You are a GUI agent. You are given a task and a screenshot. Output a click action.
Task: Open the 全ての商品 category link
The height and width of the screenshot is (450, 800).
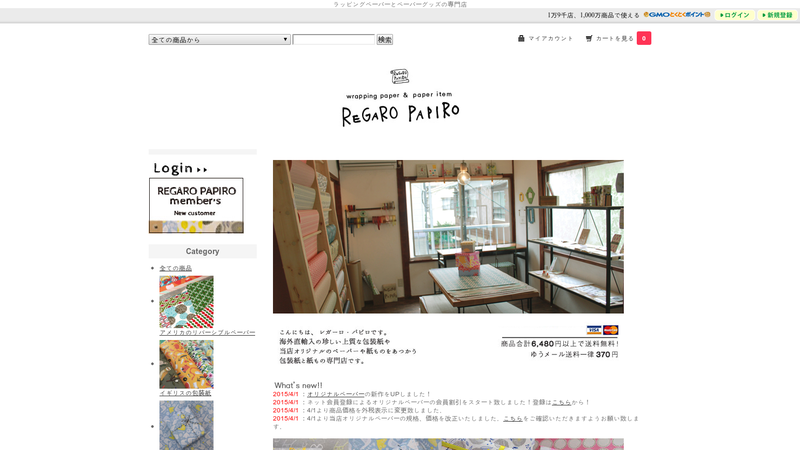point(176,268)
